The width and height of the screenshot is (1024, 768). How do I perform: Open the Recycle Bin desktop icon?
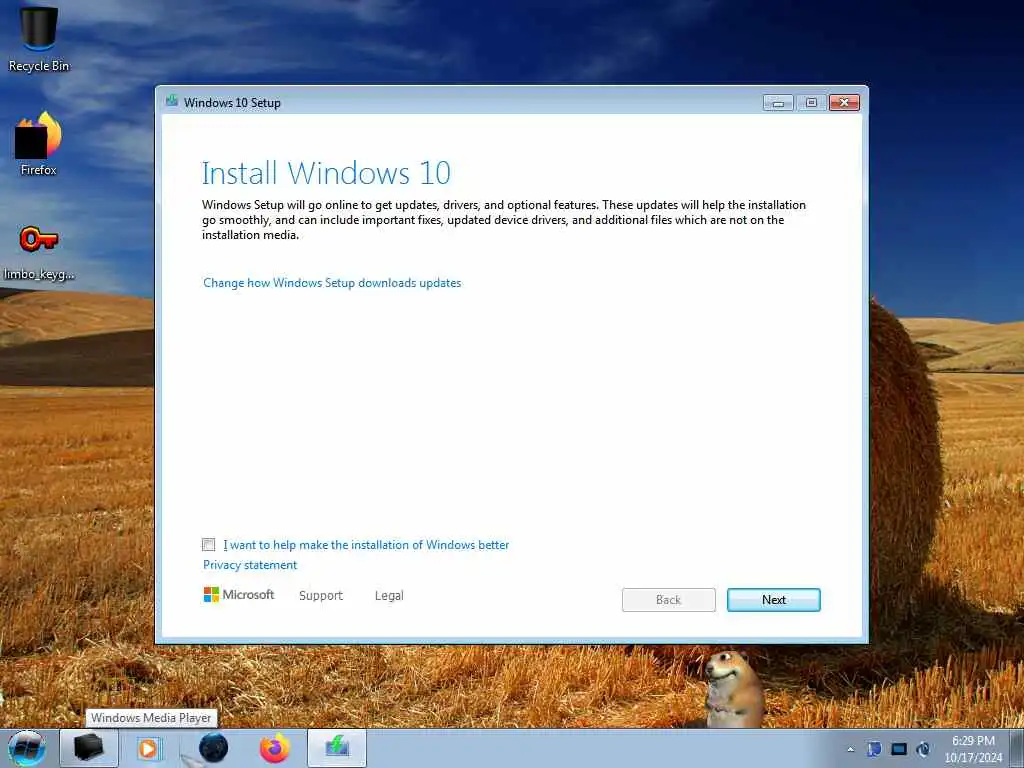point(39,37)
